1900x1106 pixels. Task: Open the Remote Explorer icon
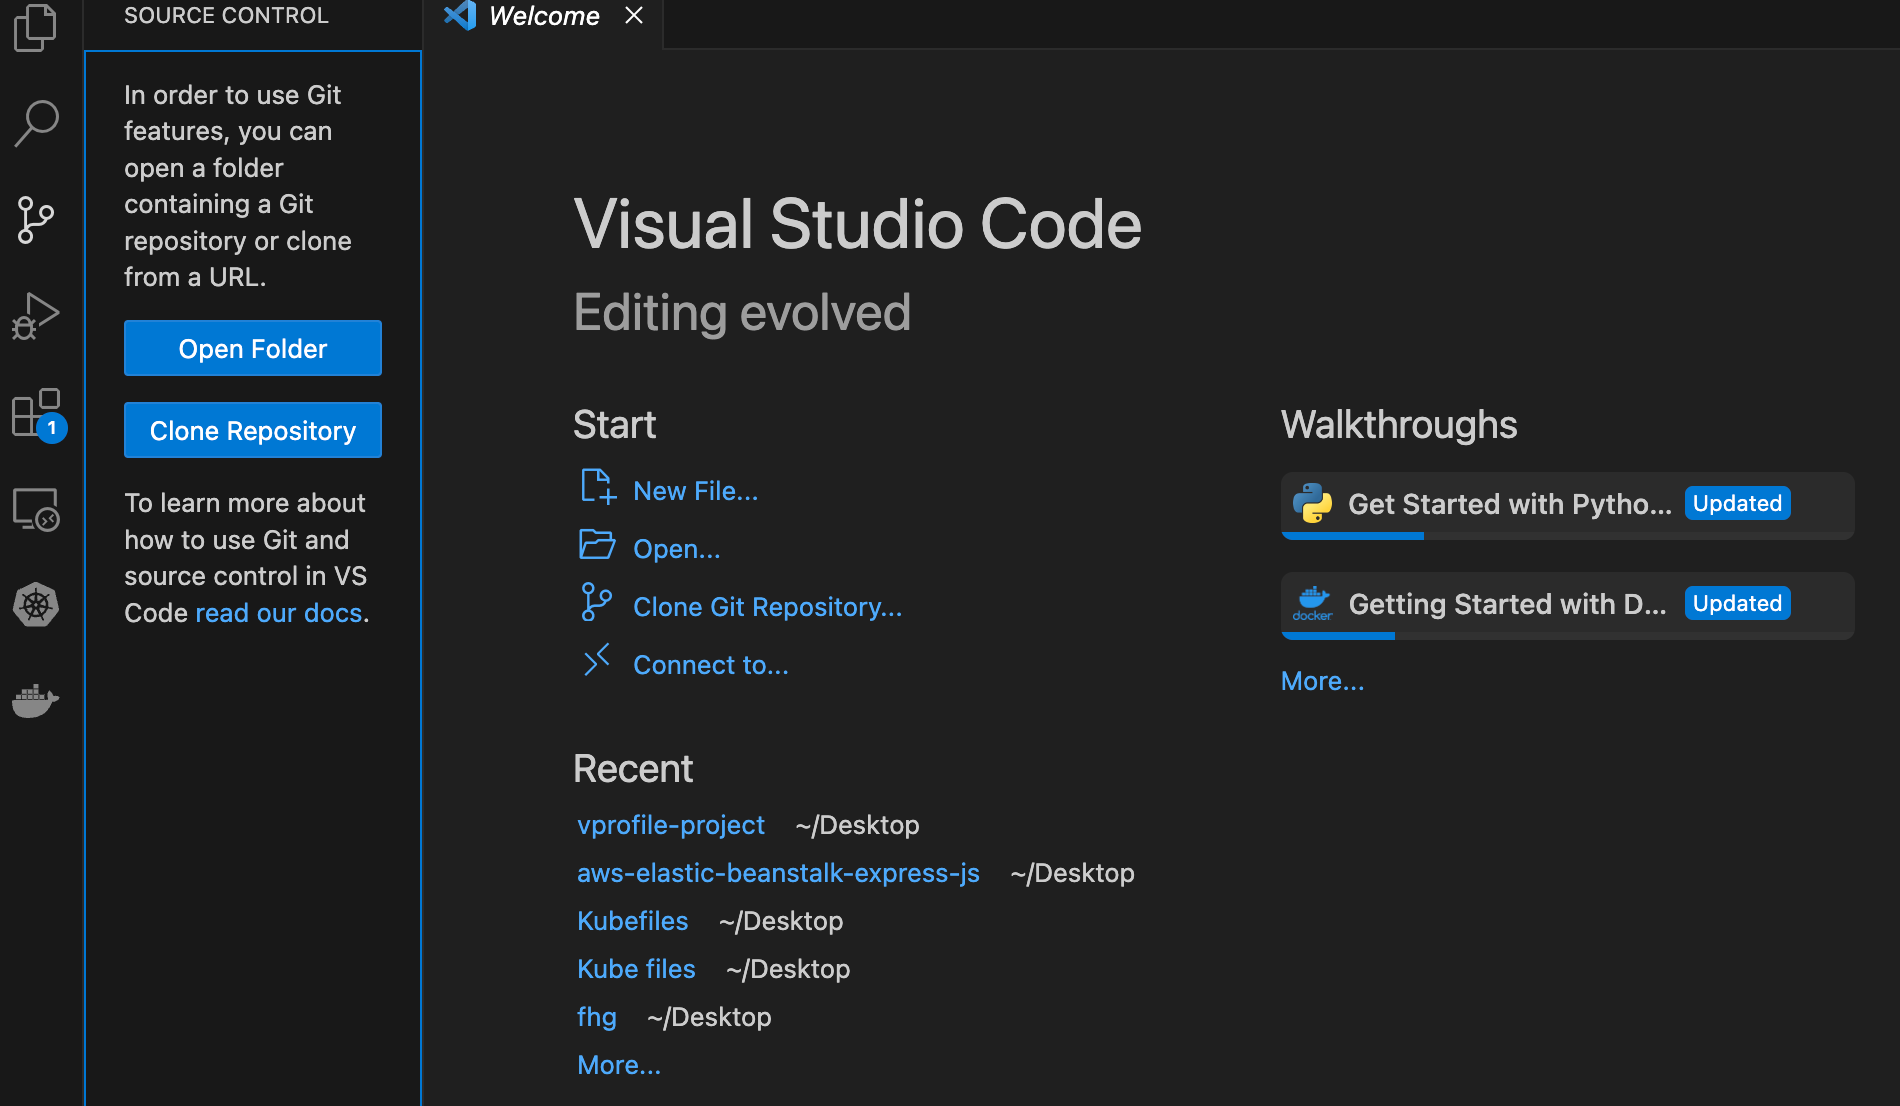[x=36, y=509]
